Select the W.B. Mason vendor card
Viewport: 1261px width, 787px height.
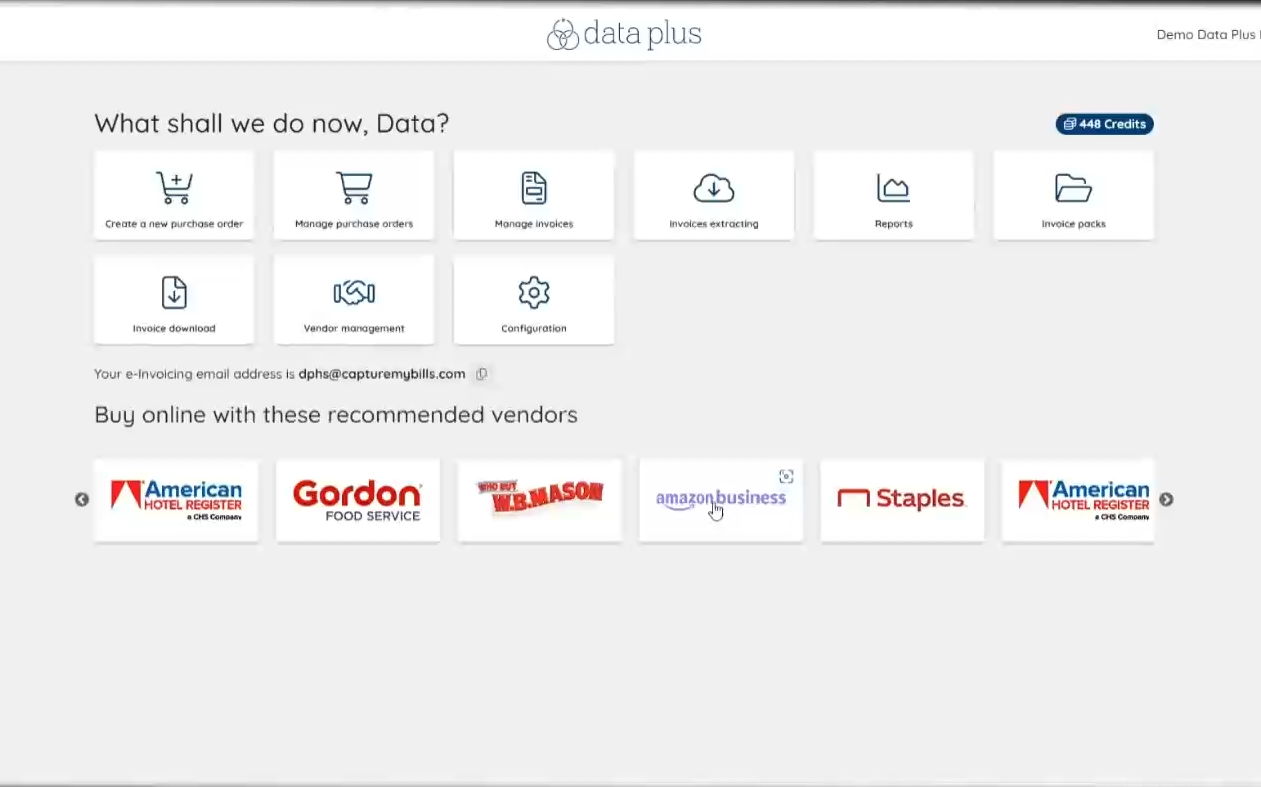click(x=540, y=500)
